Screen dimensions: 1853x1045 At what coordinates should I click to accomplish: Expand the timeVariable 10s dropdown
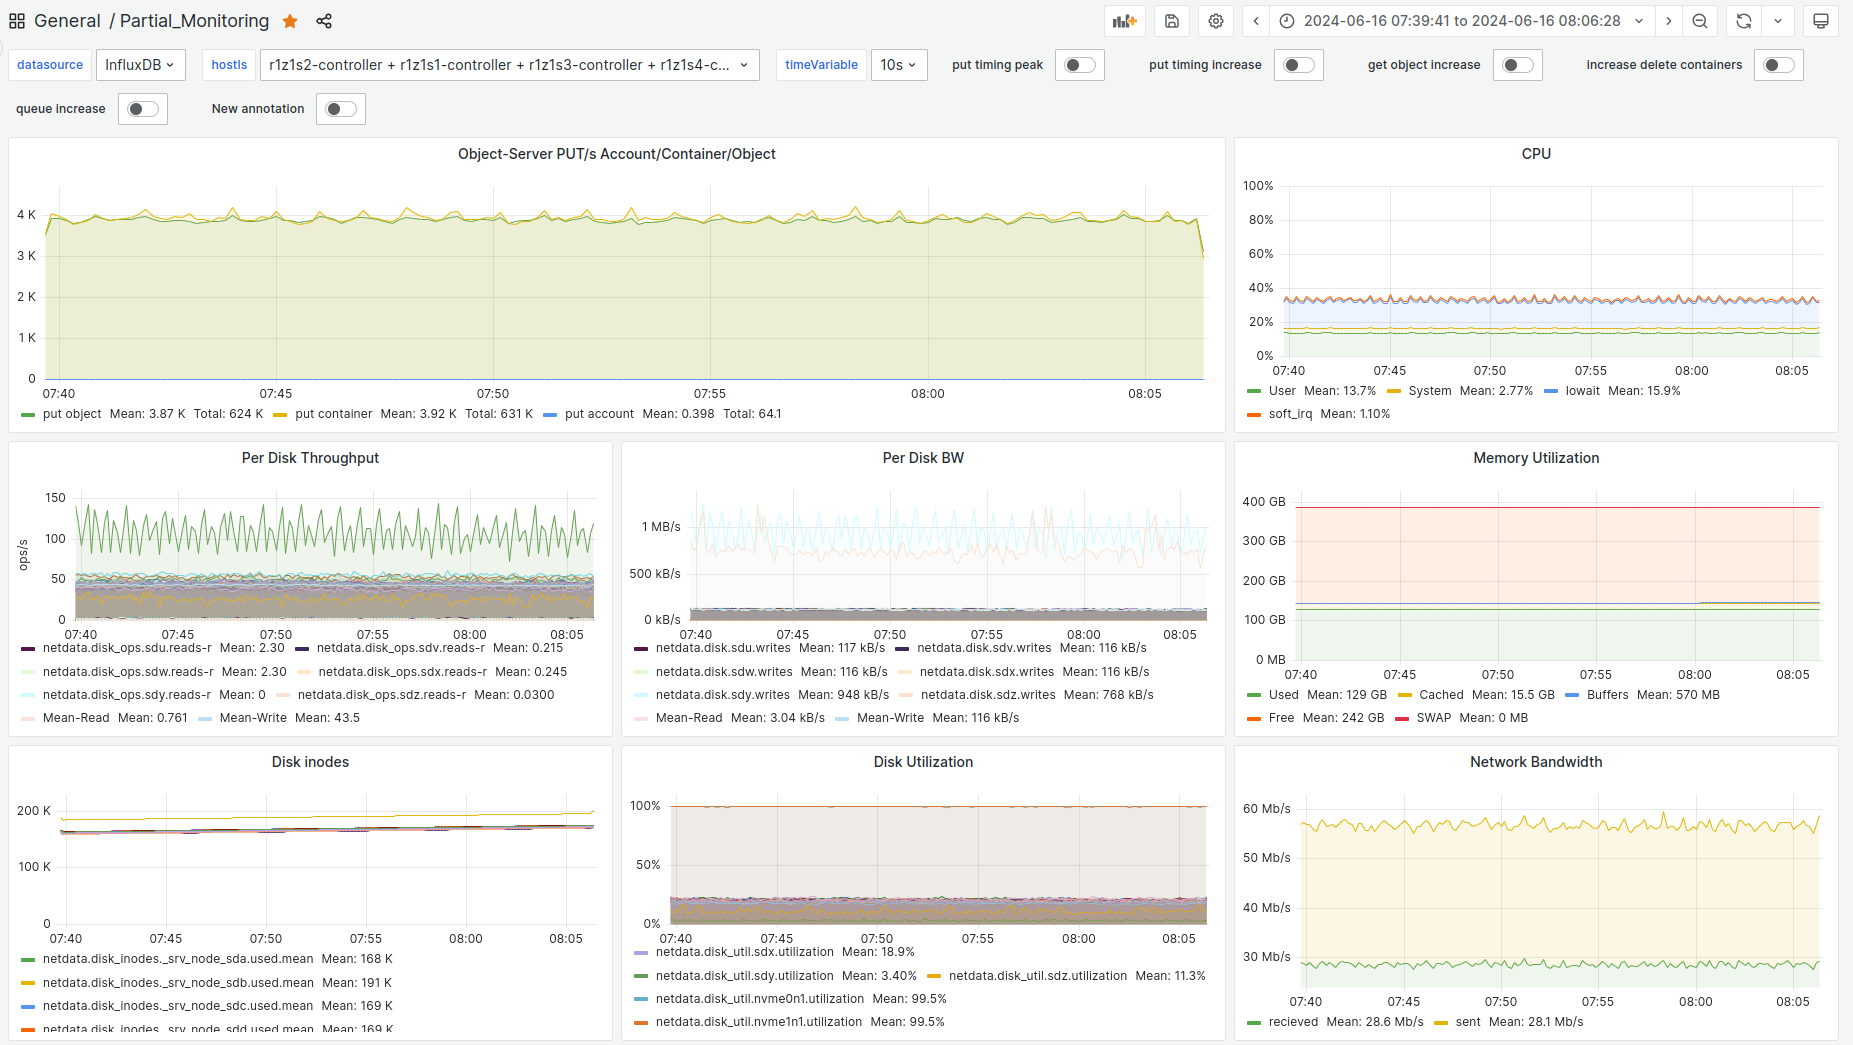click(x=898, y=65)
